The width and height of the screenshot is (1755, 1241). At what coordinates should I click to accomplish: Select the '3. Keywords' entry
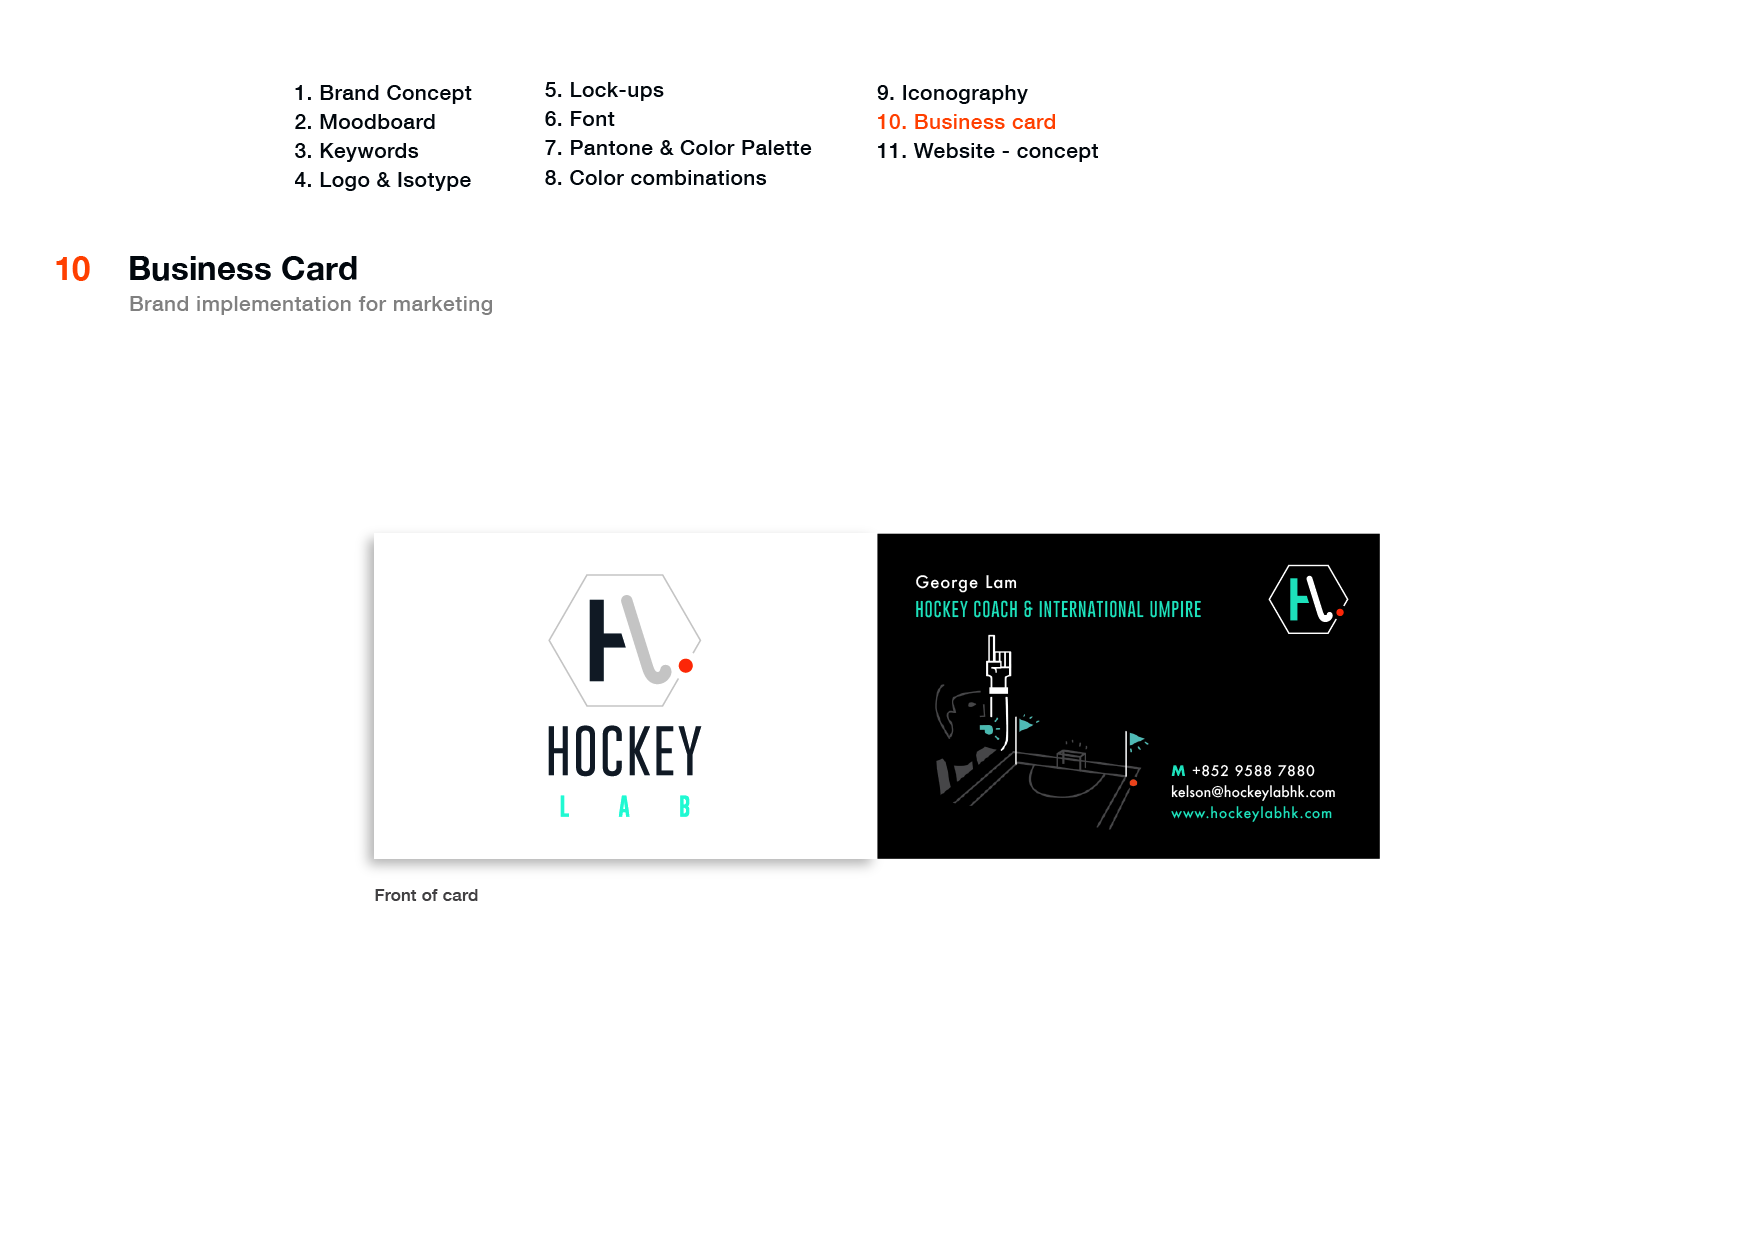point(356,151)
